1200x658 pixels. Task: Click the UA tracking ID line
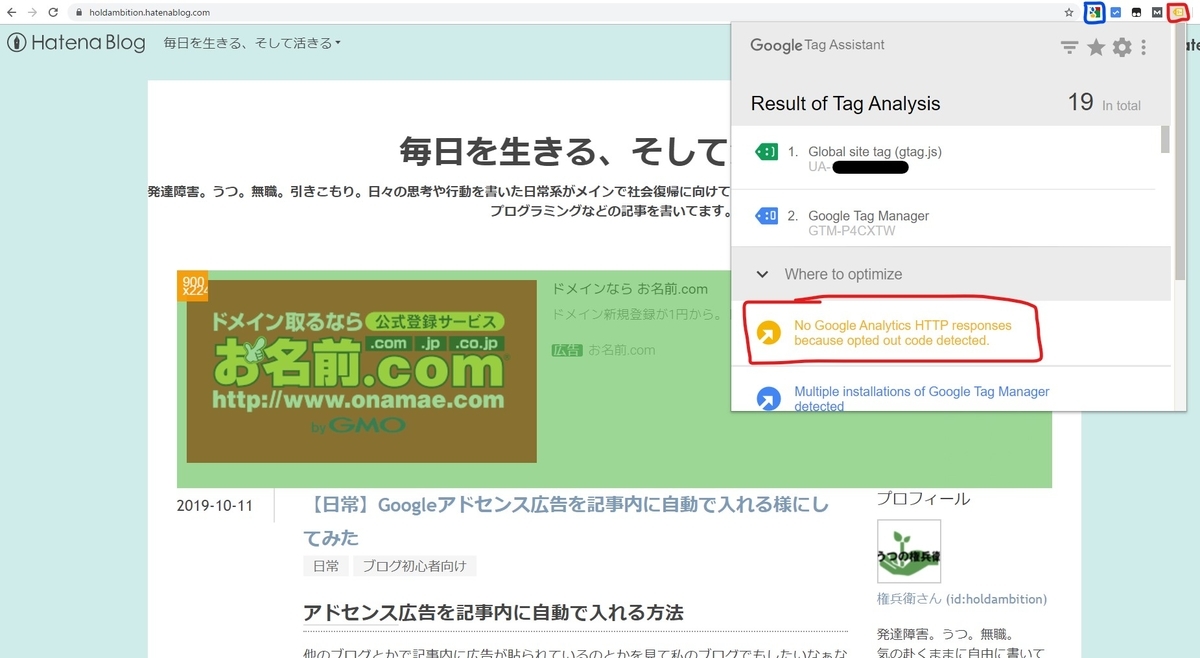point(858,167)
